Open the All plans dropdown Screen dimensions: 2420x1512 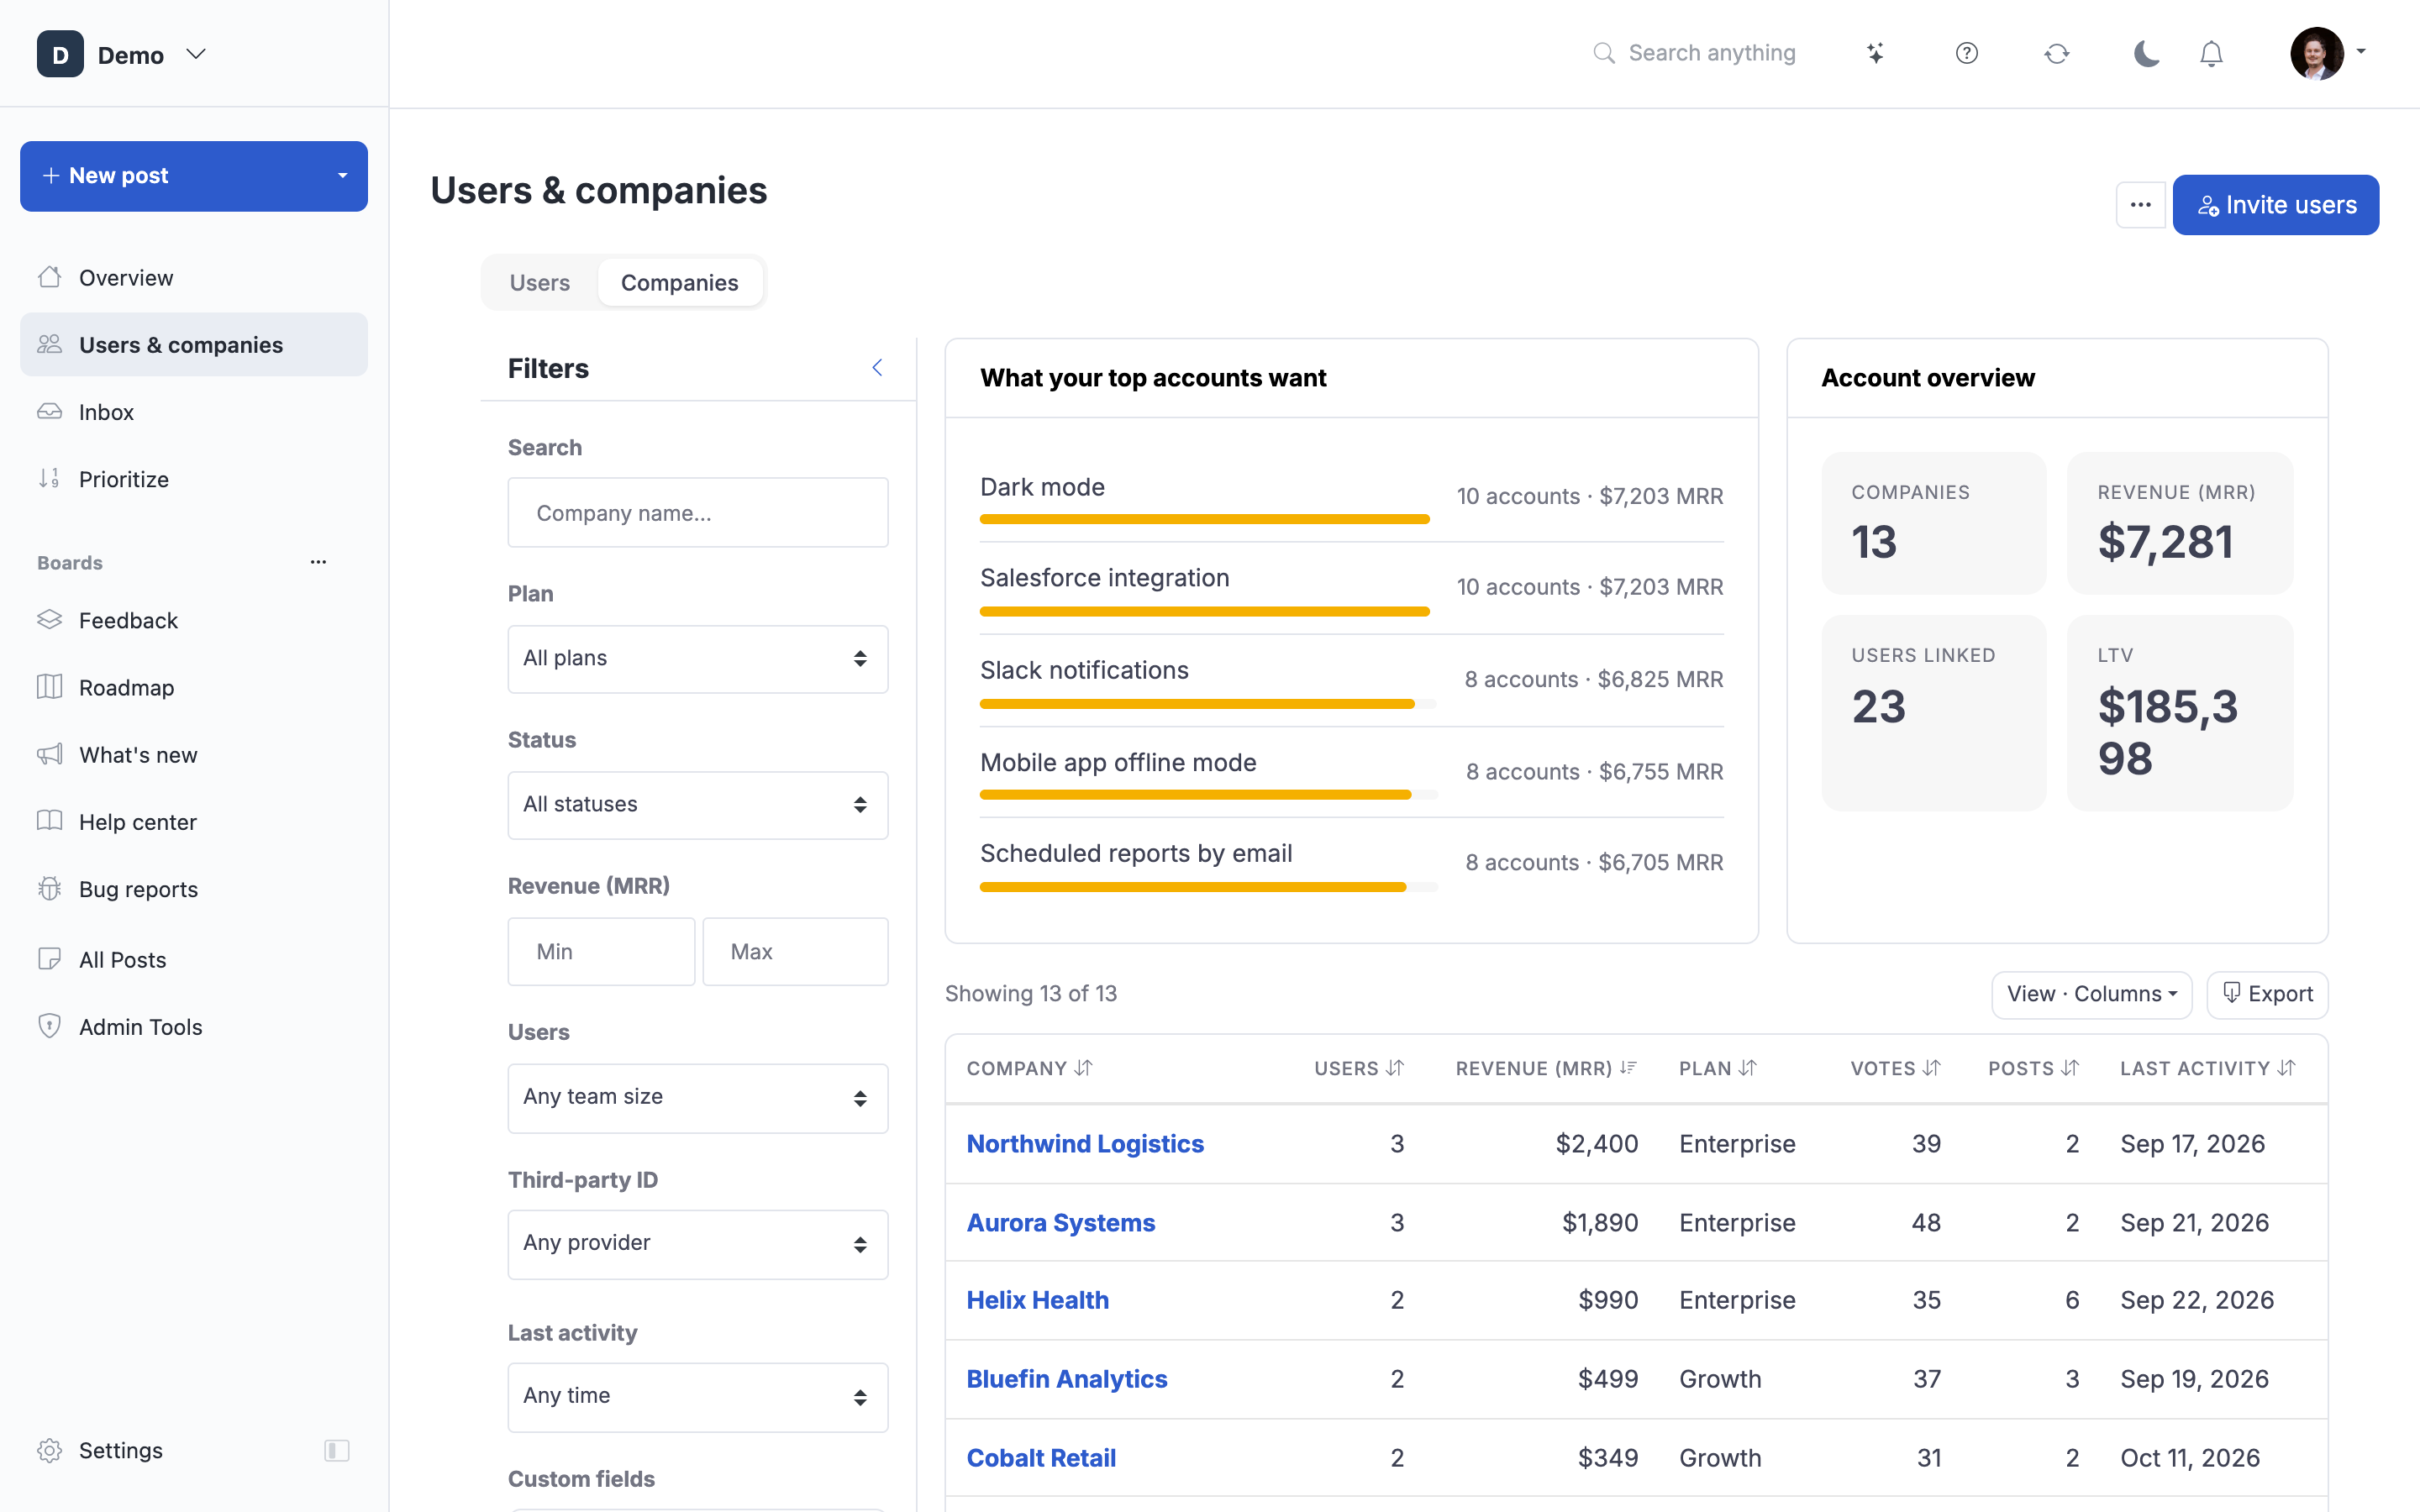click(697, 659)
